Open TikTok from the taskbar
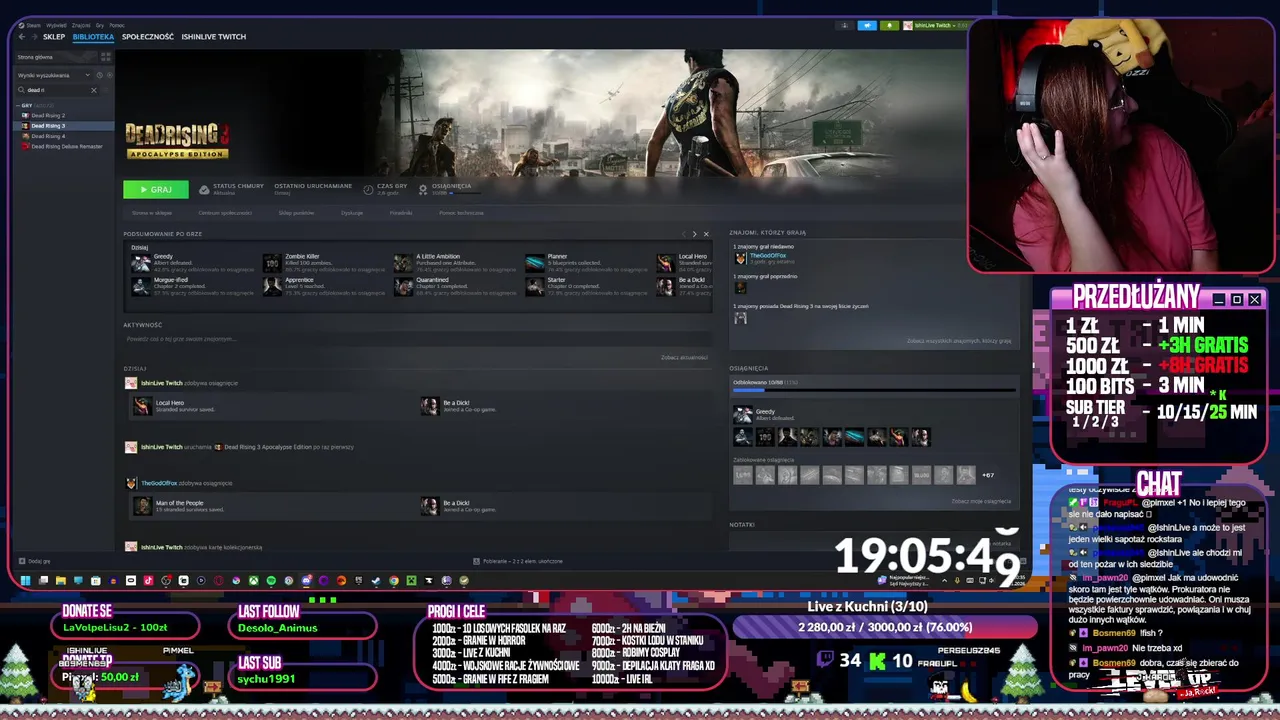The height and width of the screenshot is (720, 1280). tap(148, 580)
